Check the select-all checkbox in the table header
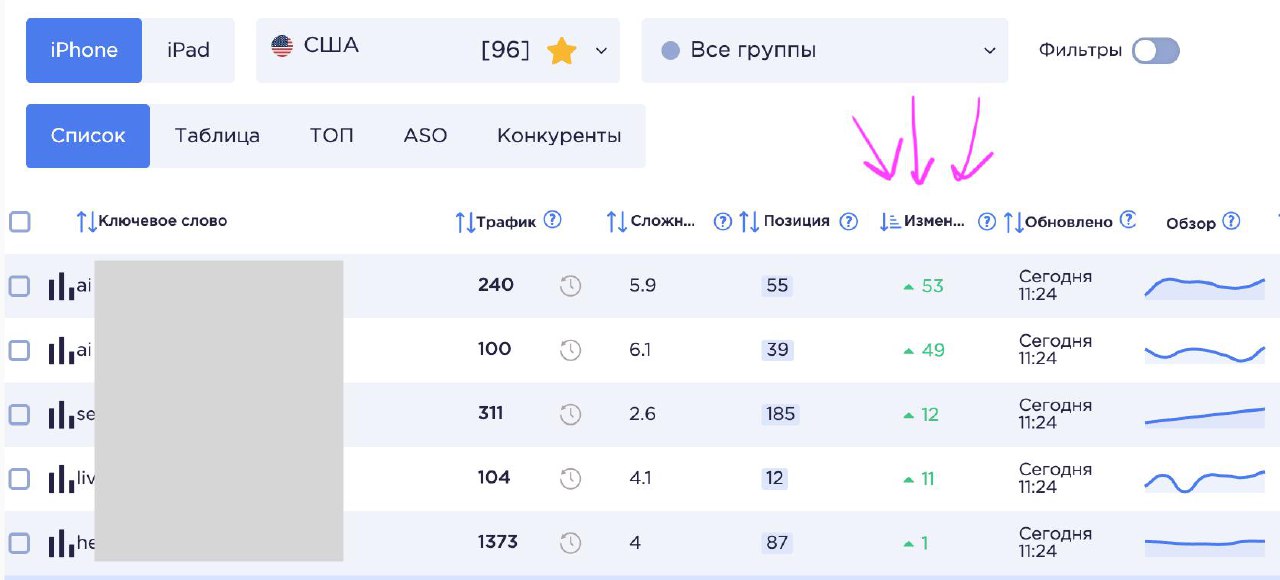Viewport: 1280px width, 580px height. 20,221
